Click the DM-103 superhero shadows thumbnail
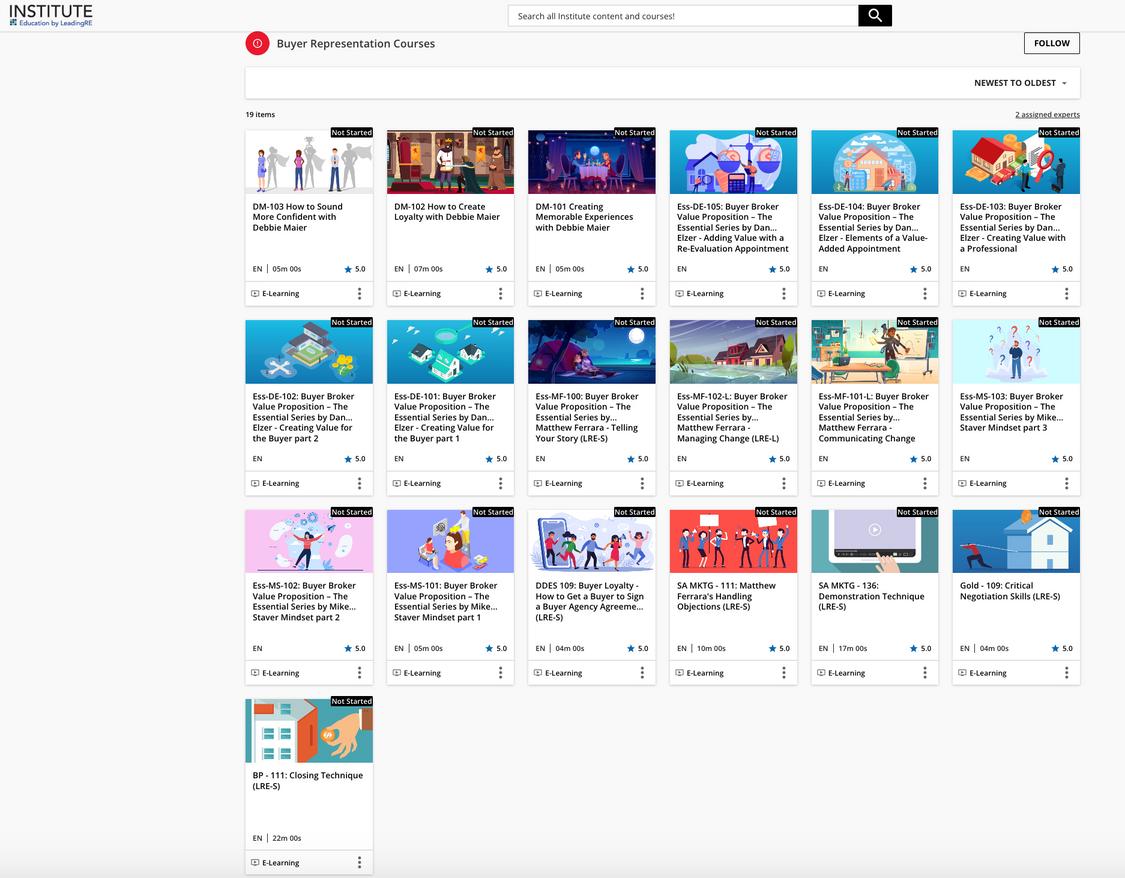The image size is (1125, 878). (309, 162)
